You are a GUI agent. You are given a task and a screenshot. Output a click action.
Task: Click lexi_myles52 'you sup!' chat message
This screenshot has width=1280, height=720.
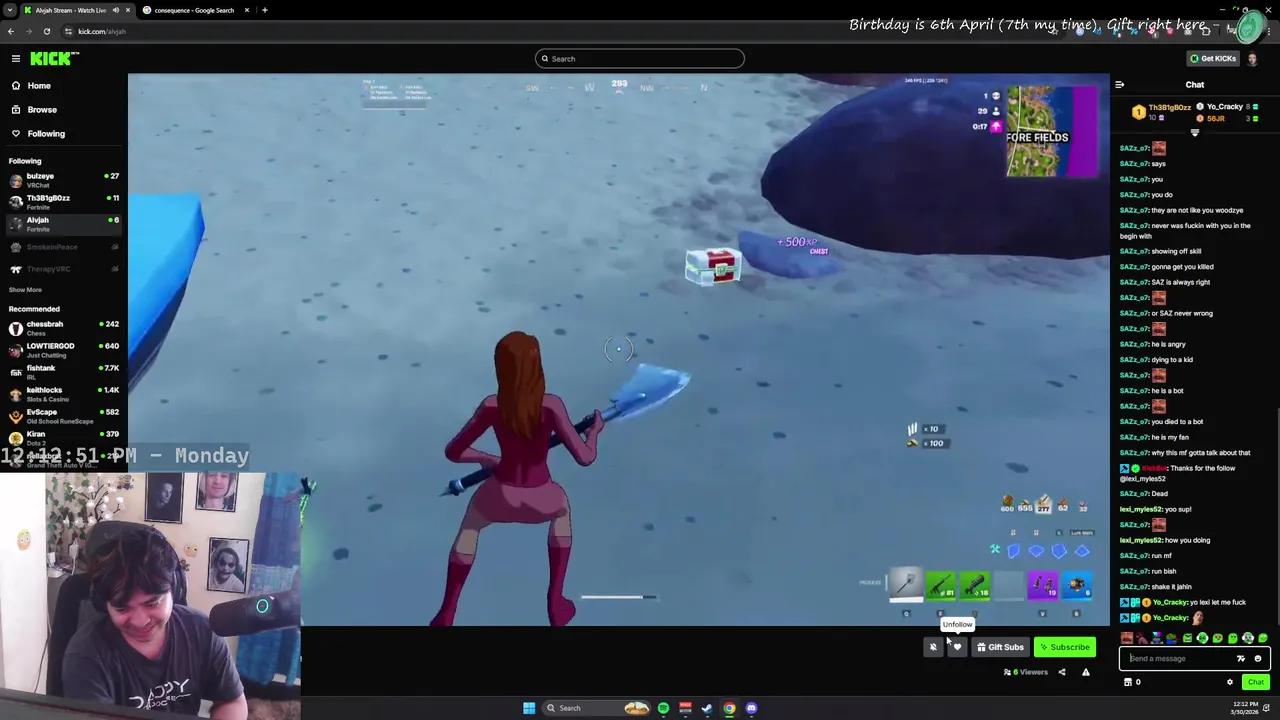(x=1156, y=510)
